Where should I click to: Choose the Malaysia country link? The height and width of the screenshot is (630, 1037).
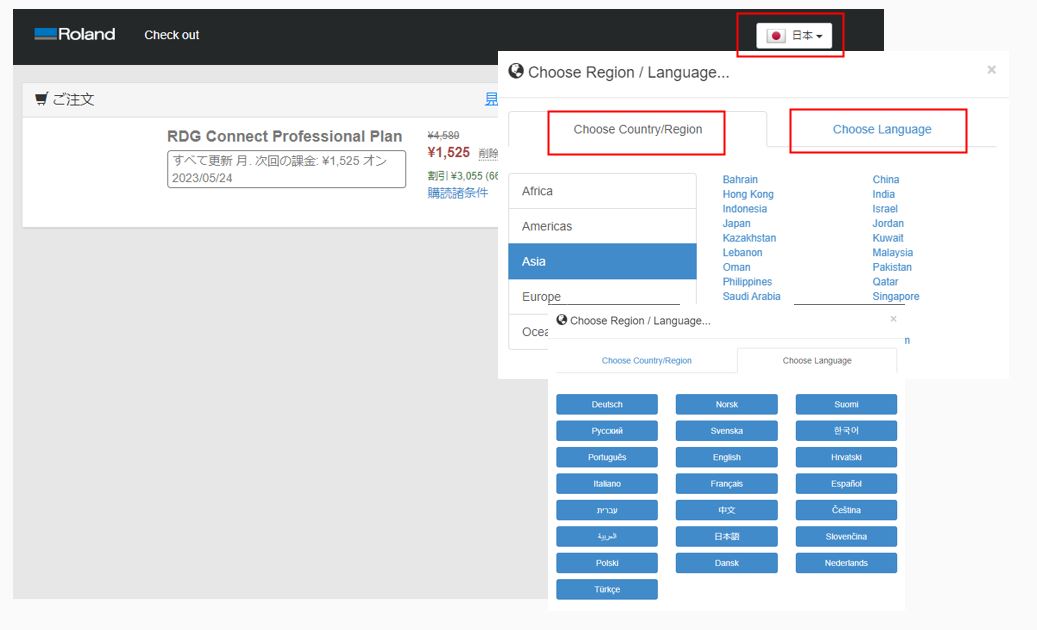(892, 253)
